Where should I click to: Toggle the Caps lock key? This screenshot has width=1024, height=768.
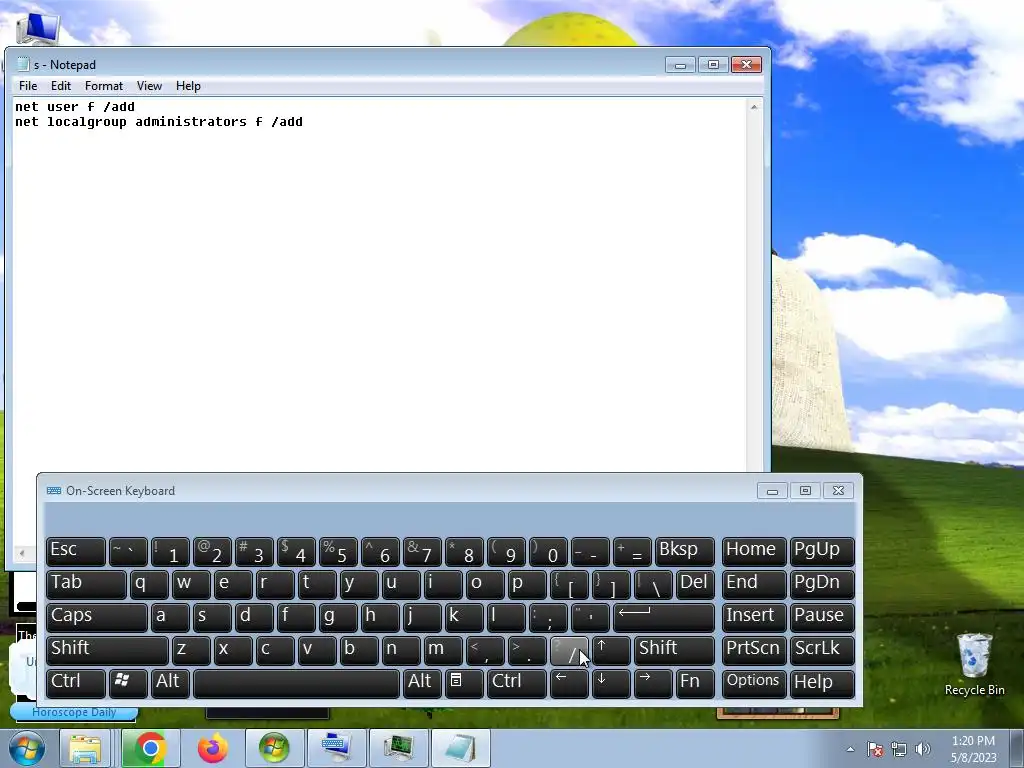(97, 617)
